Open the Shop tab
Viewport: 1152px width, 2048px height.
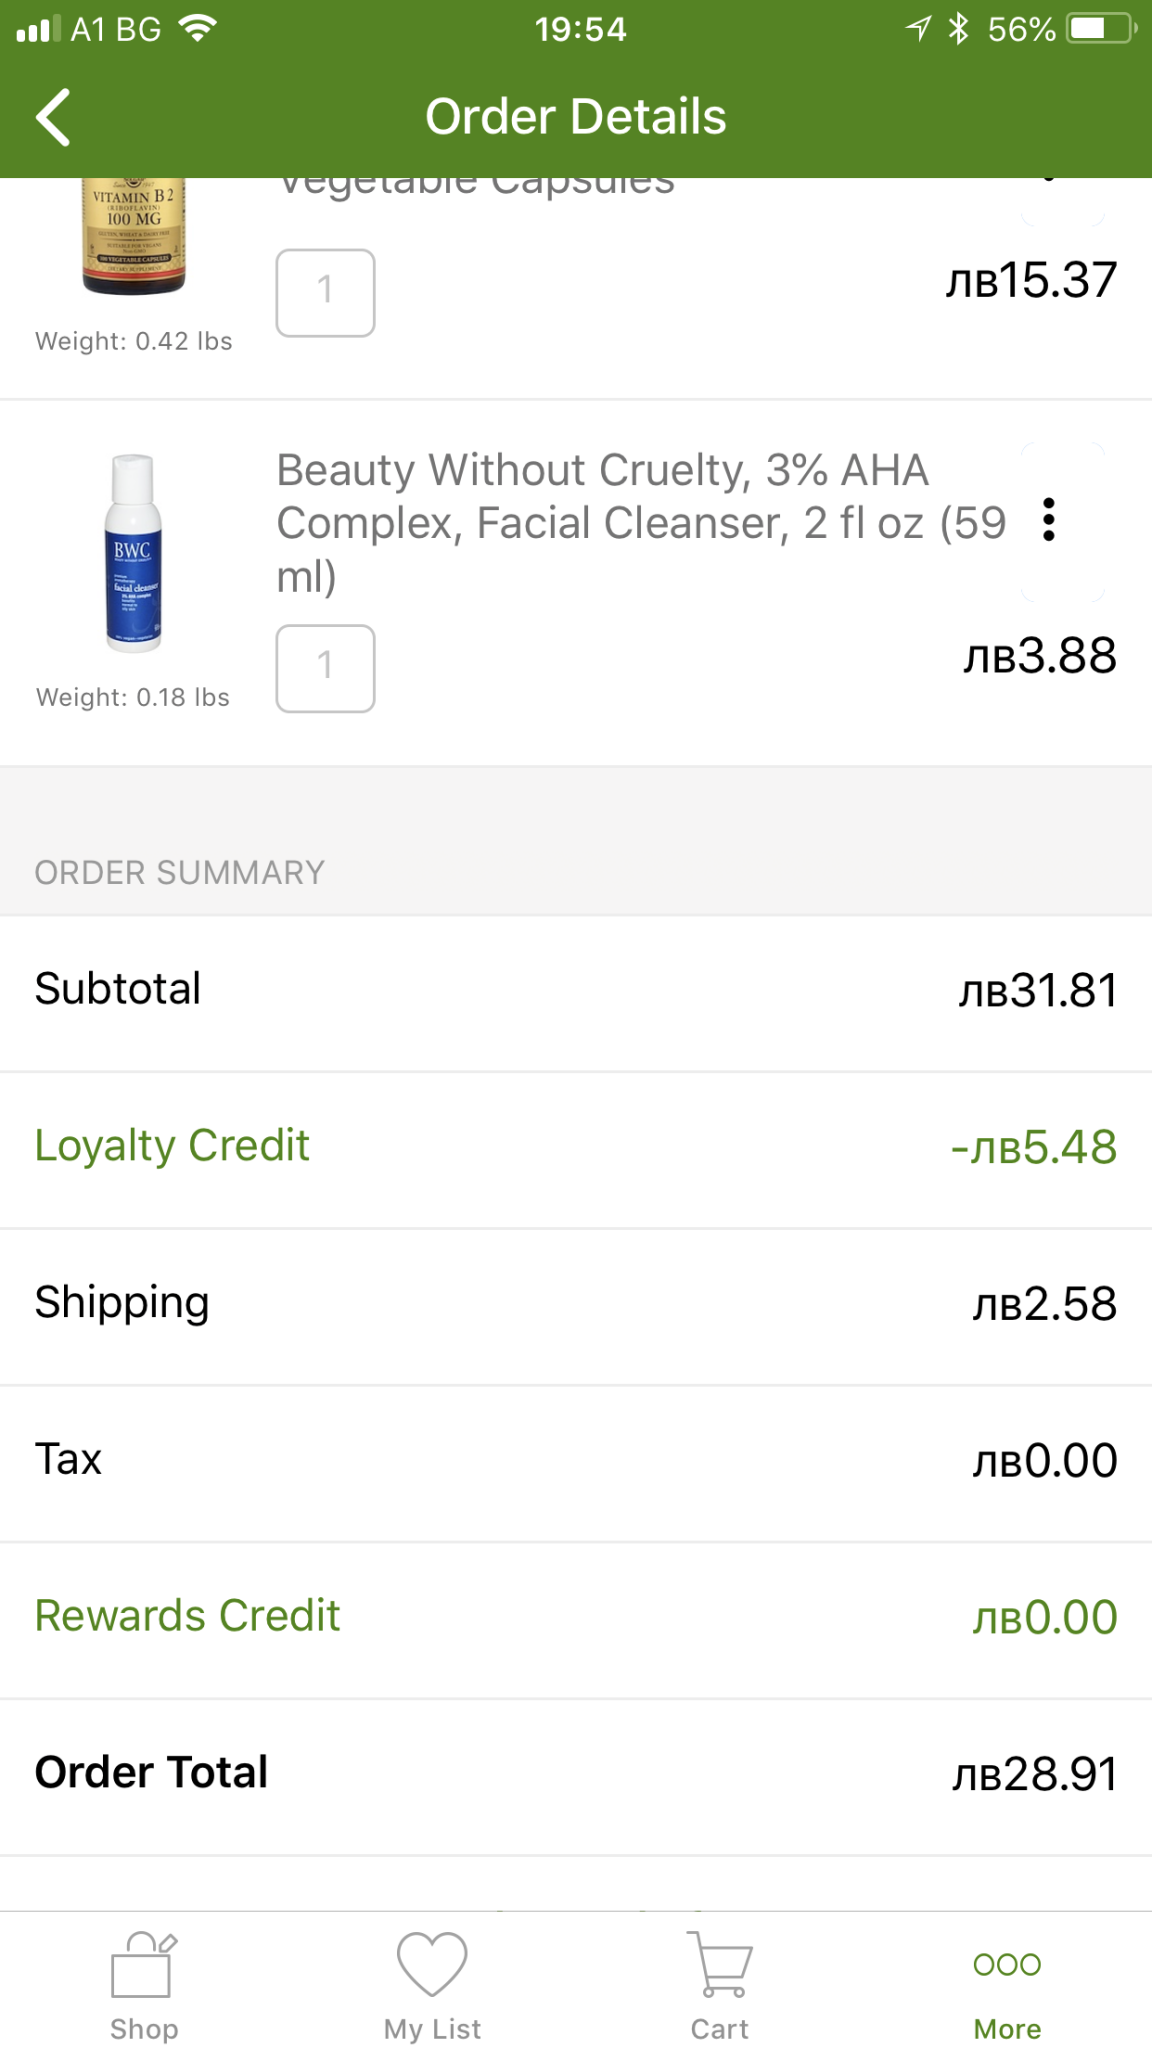[143, 1986]
